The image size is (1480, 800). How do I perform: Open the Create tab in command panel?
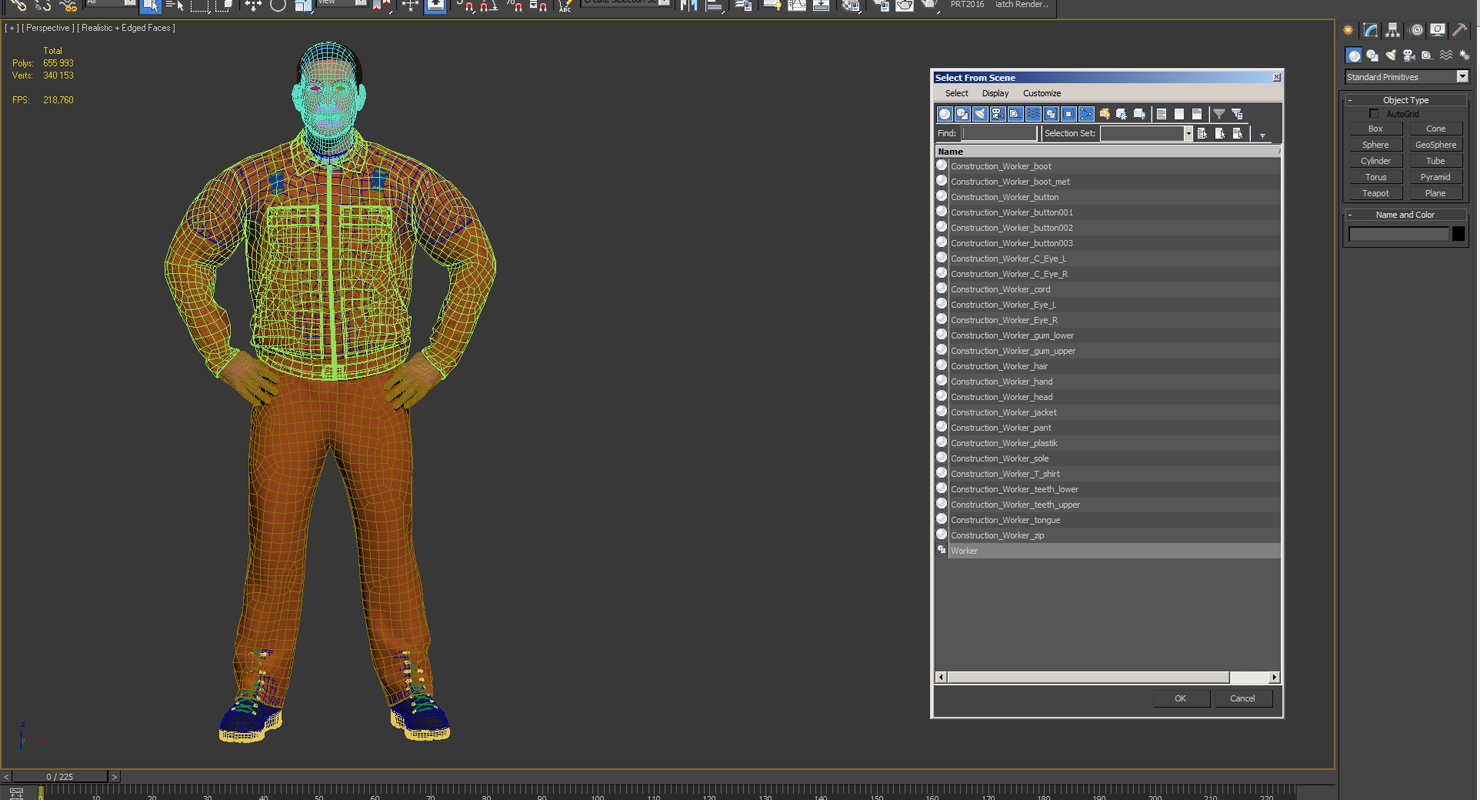point(1348,30)
